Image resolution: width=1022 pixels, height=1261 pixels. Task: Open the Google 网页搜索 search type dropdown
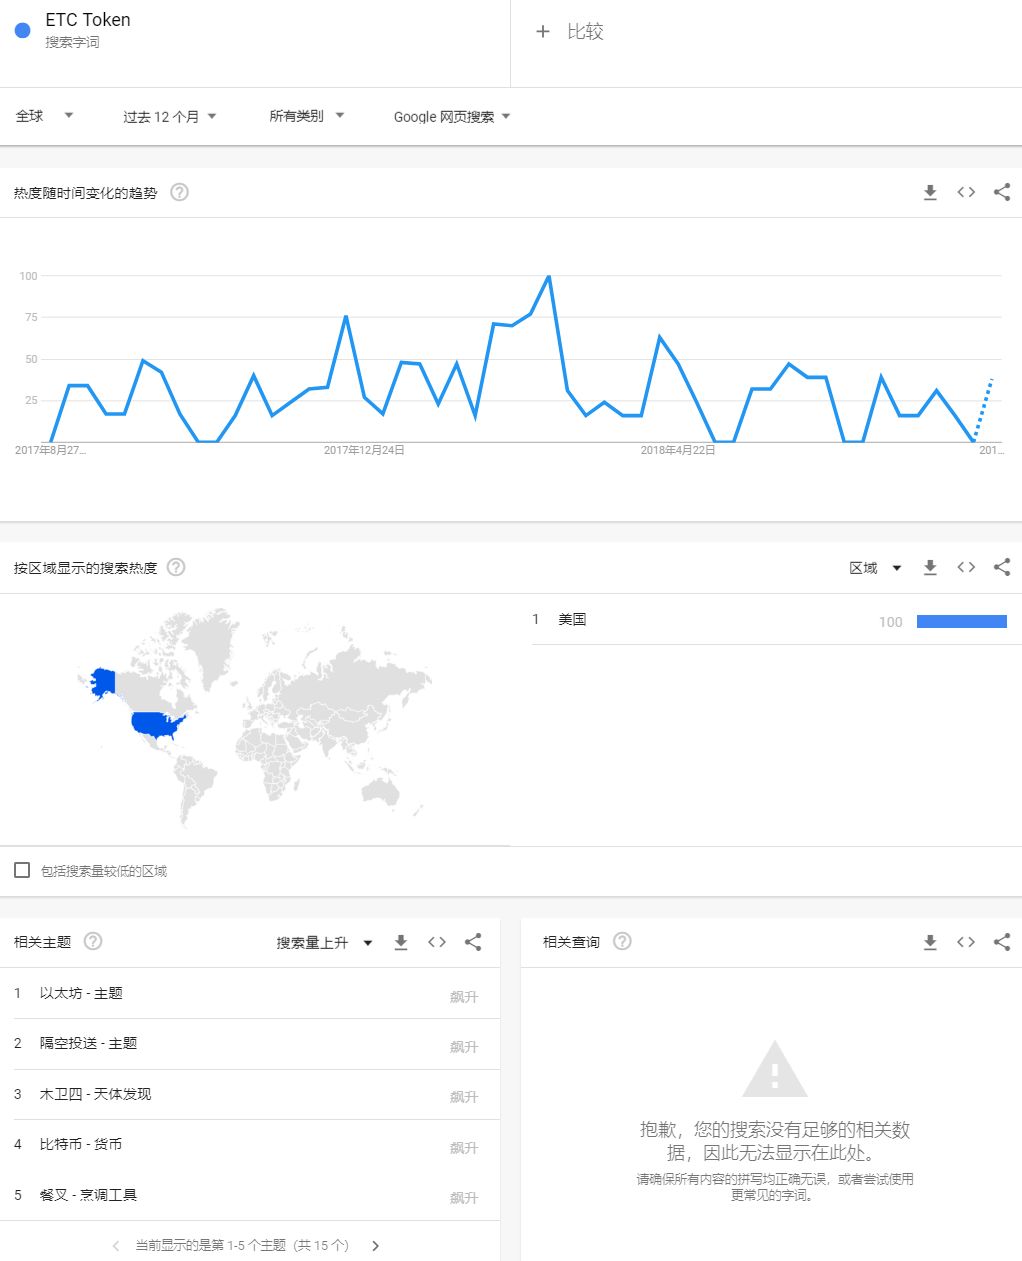tap(452, 117)
